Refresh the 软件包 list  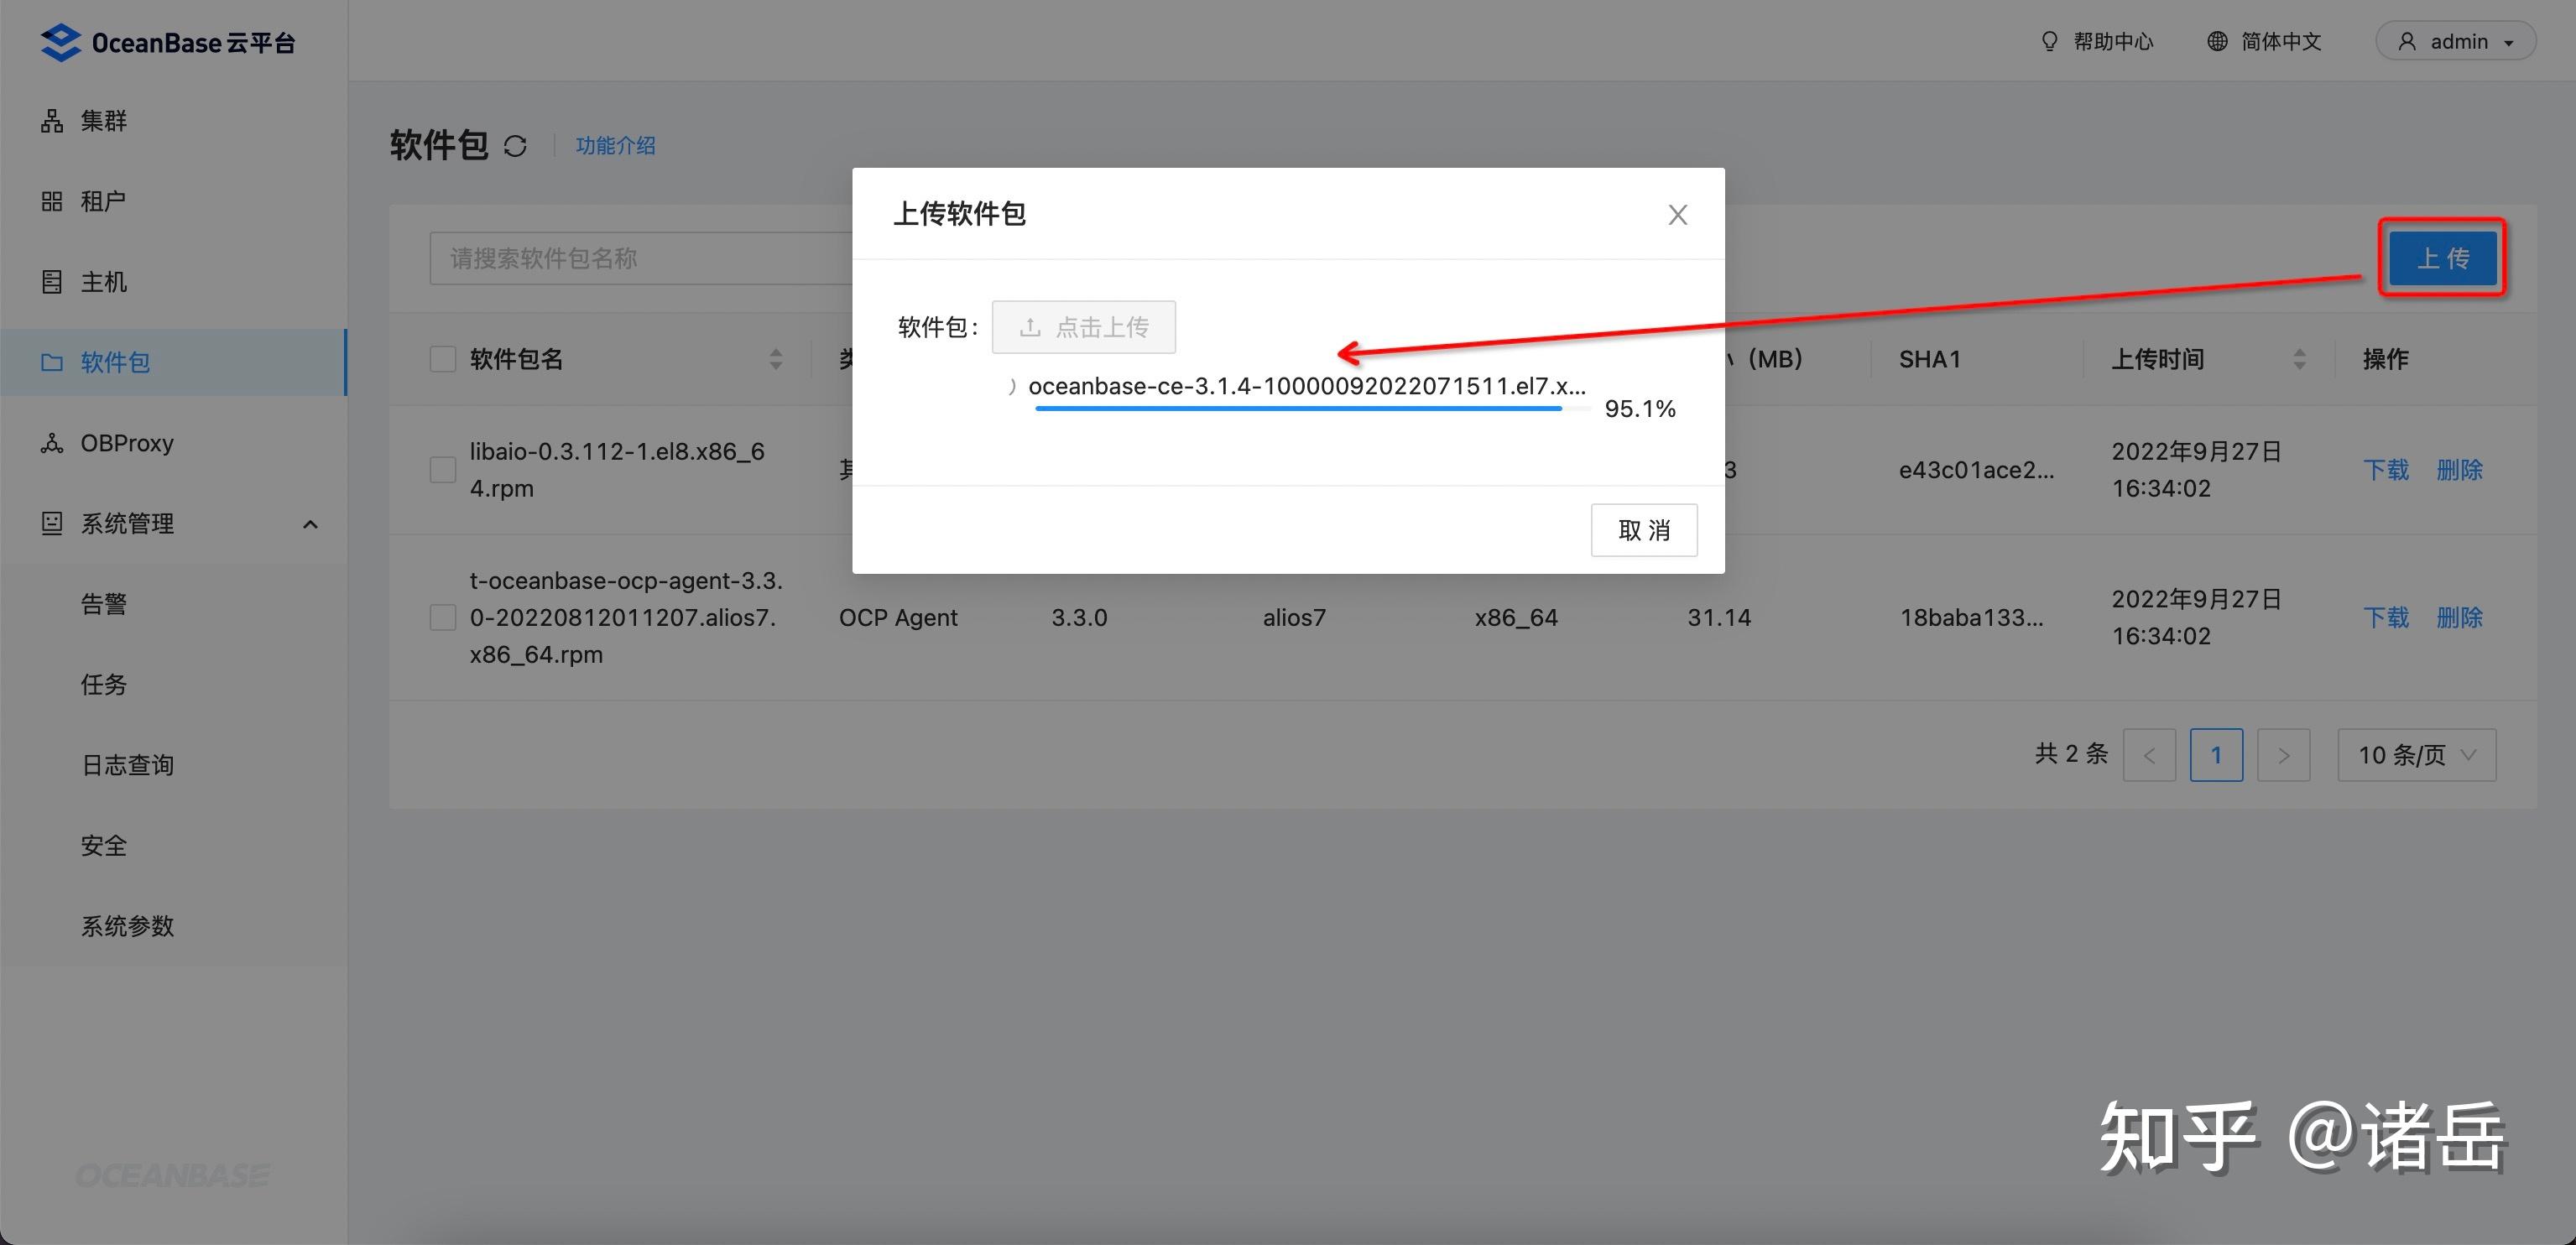(514, 145)
